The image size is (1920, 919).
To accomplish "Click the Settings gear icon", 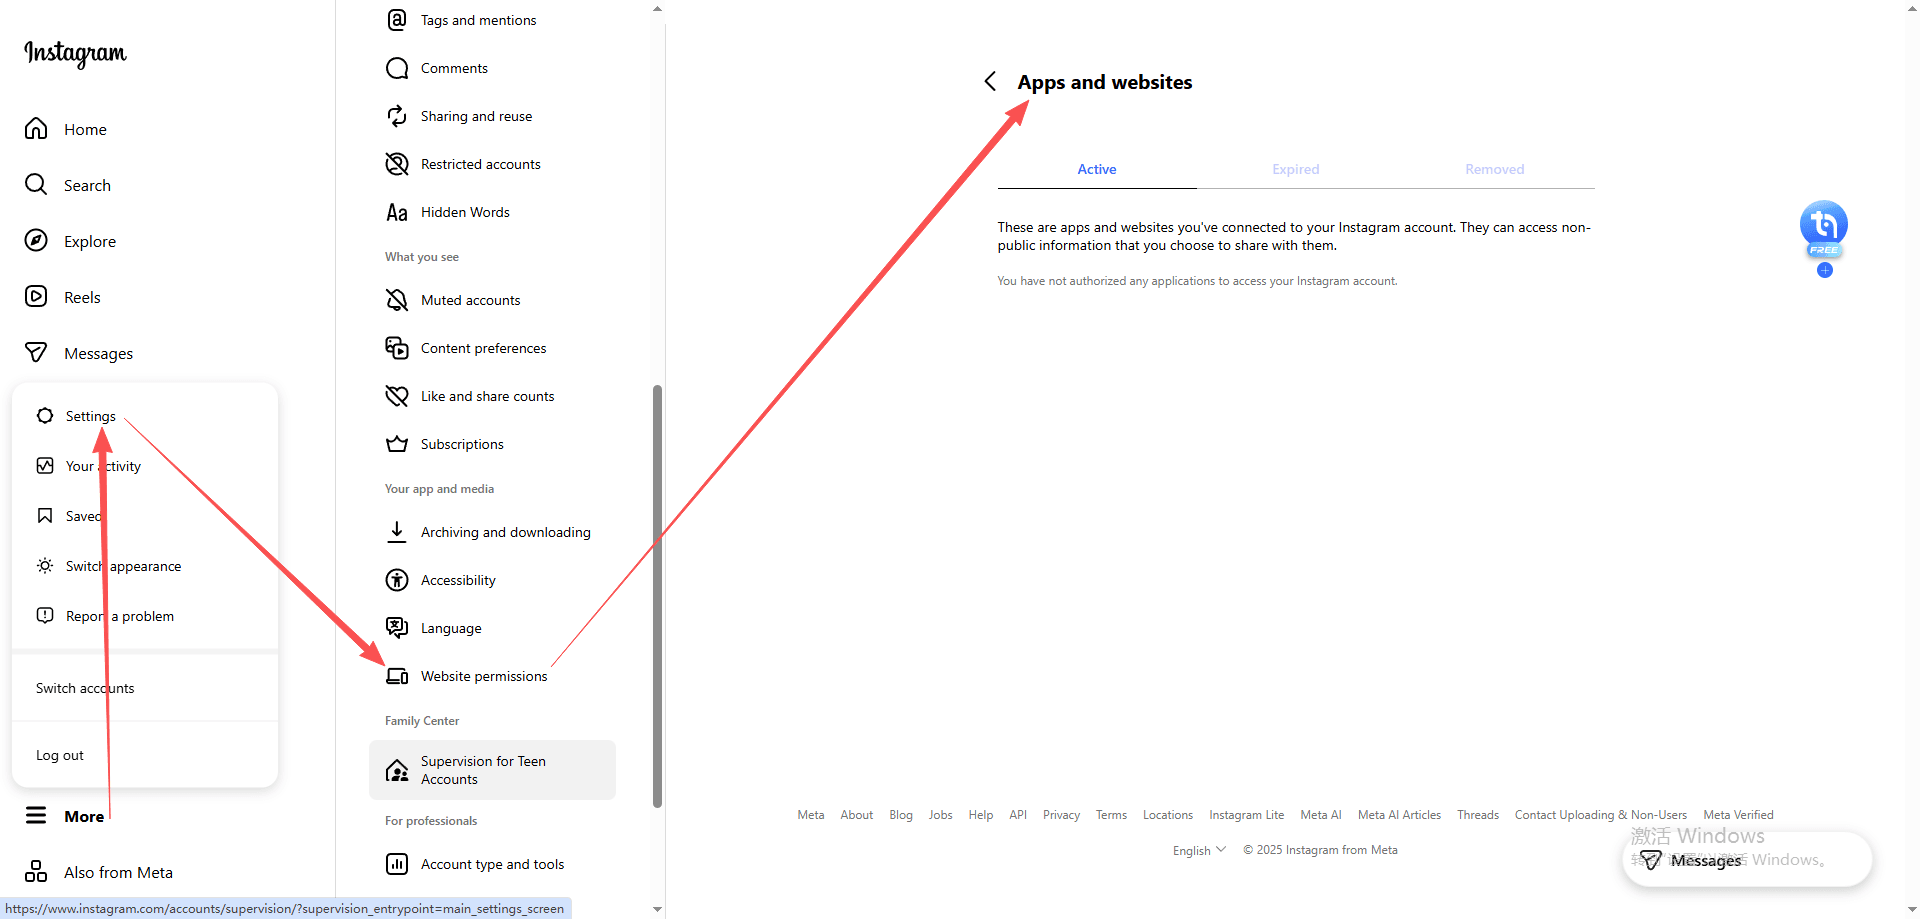I will [x=45, y=416].
